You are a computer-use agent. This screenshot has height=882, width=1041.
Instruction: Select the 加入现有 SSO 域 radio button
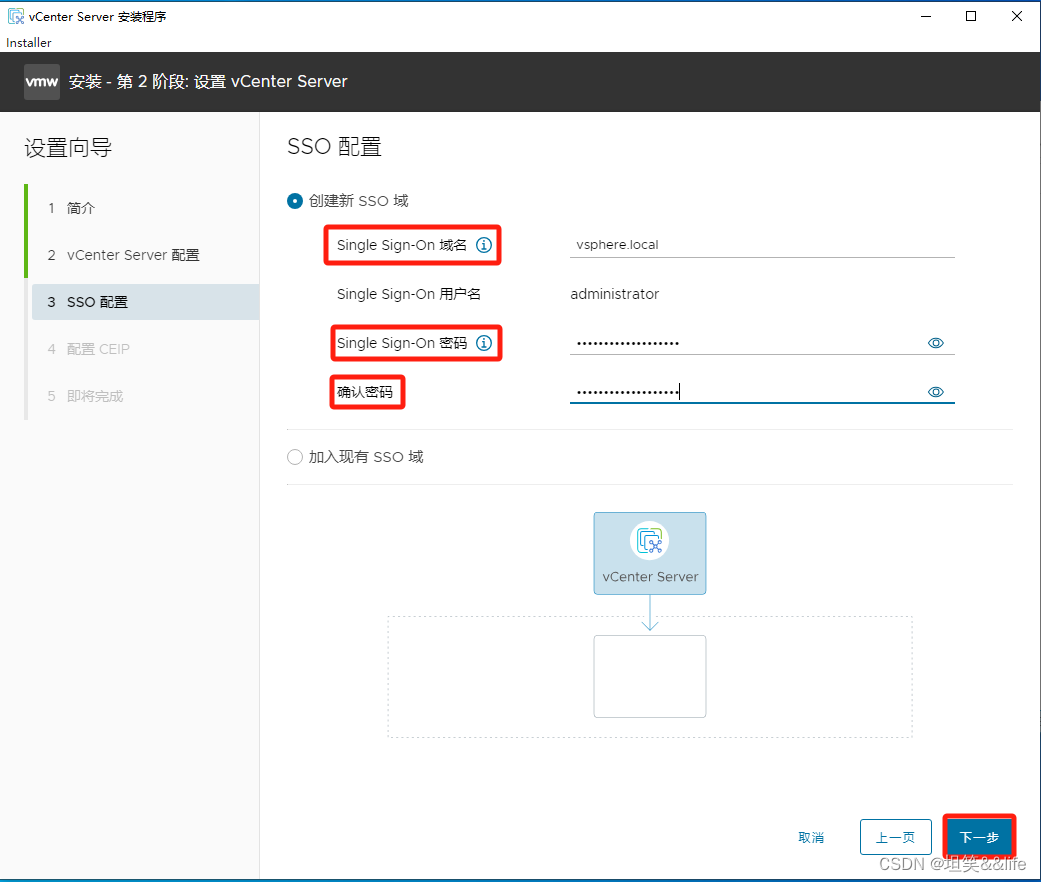click(x=295, y=457)
